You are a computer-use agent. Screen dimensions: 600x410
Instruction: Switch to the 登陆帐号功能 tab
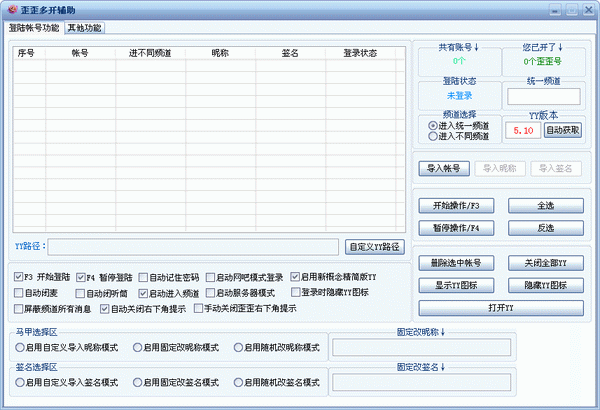pyautogui.click(x=34, y=28)
